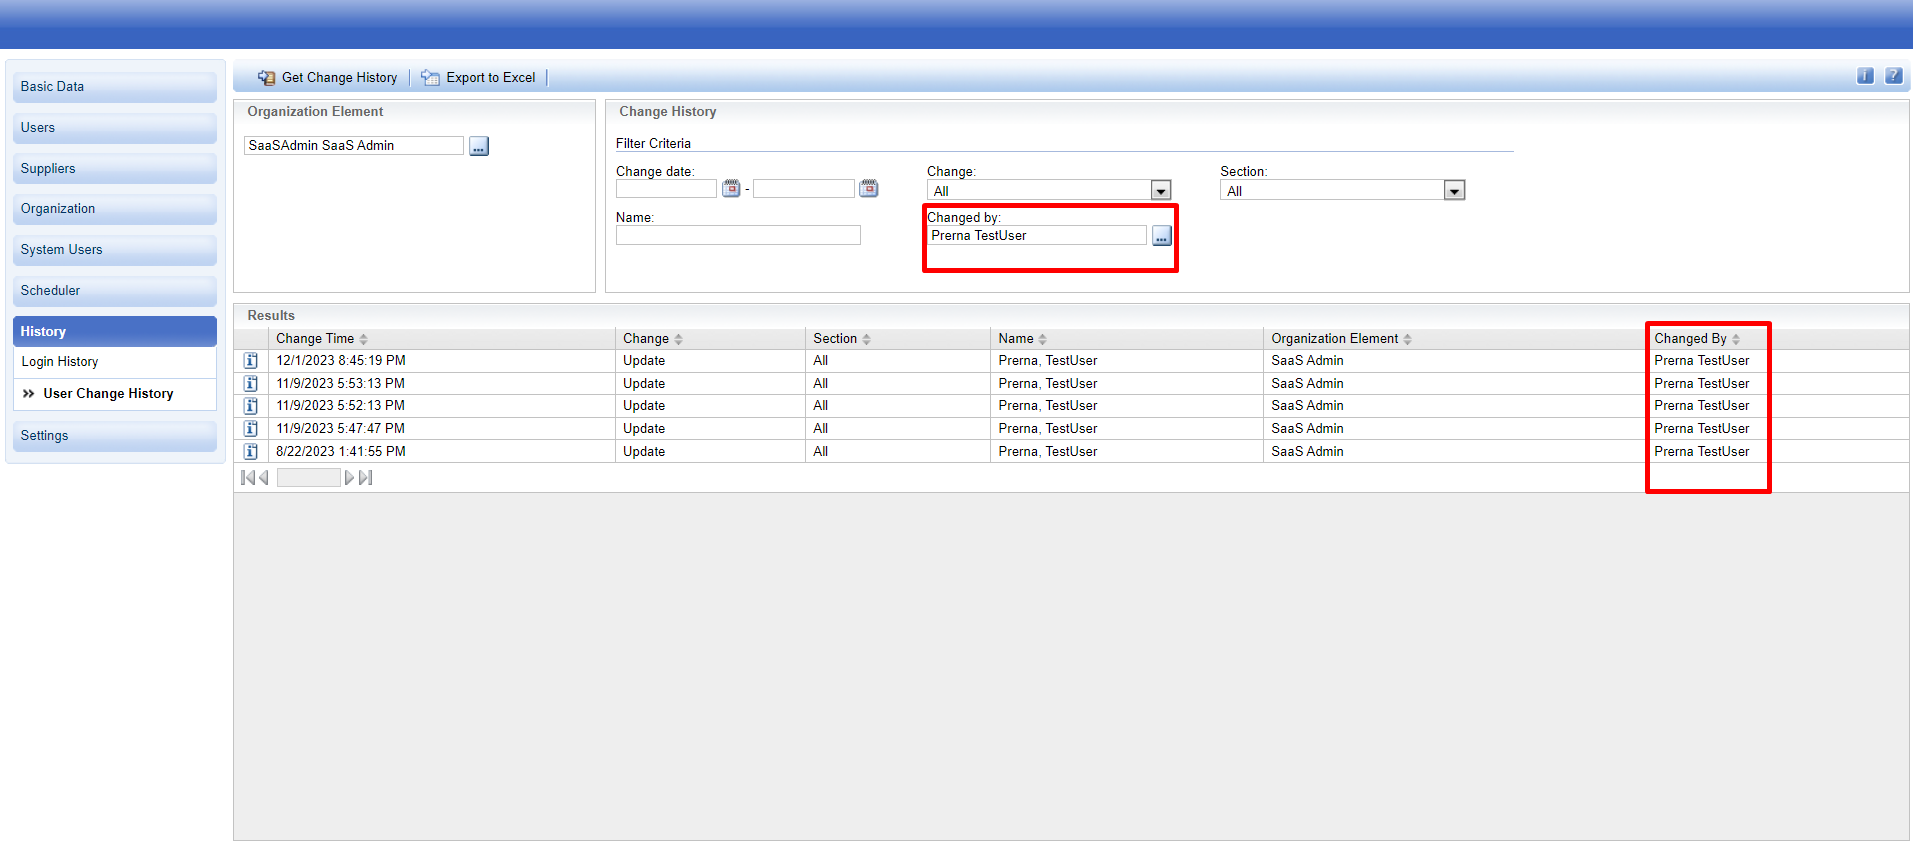The width and height of the screenshot is (1913, 842).
Task: Open the Changed by user lookup button
Action: (x=1161, y=236)
